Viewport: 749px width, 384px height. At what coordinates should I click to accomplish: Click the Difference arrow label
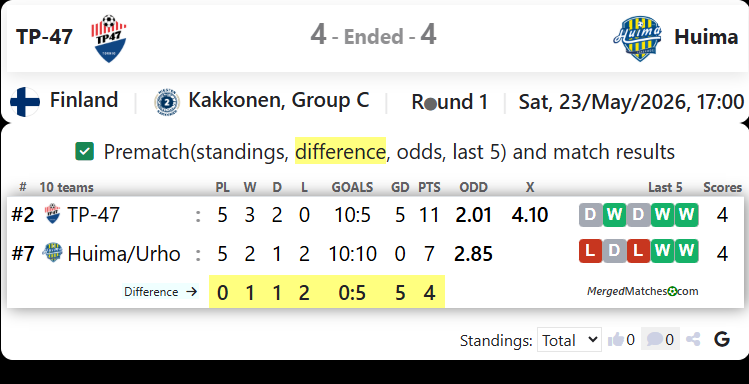160,292
